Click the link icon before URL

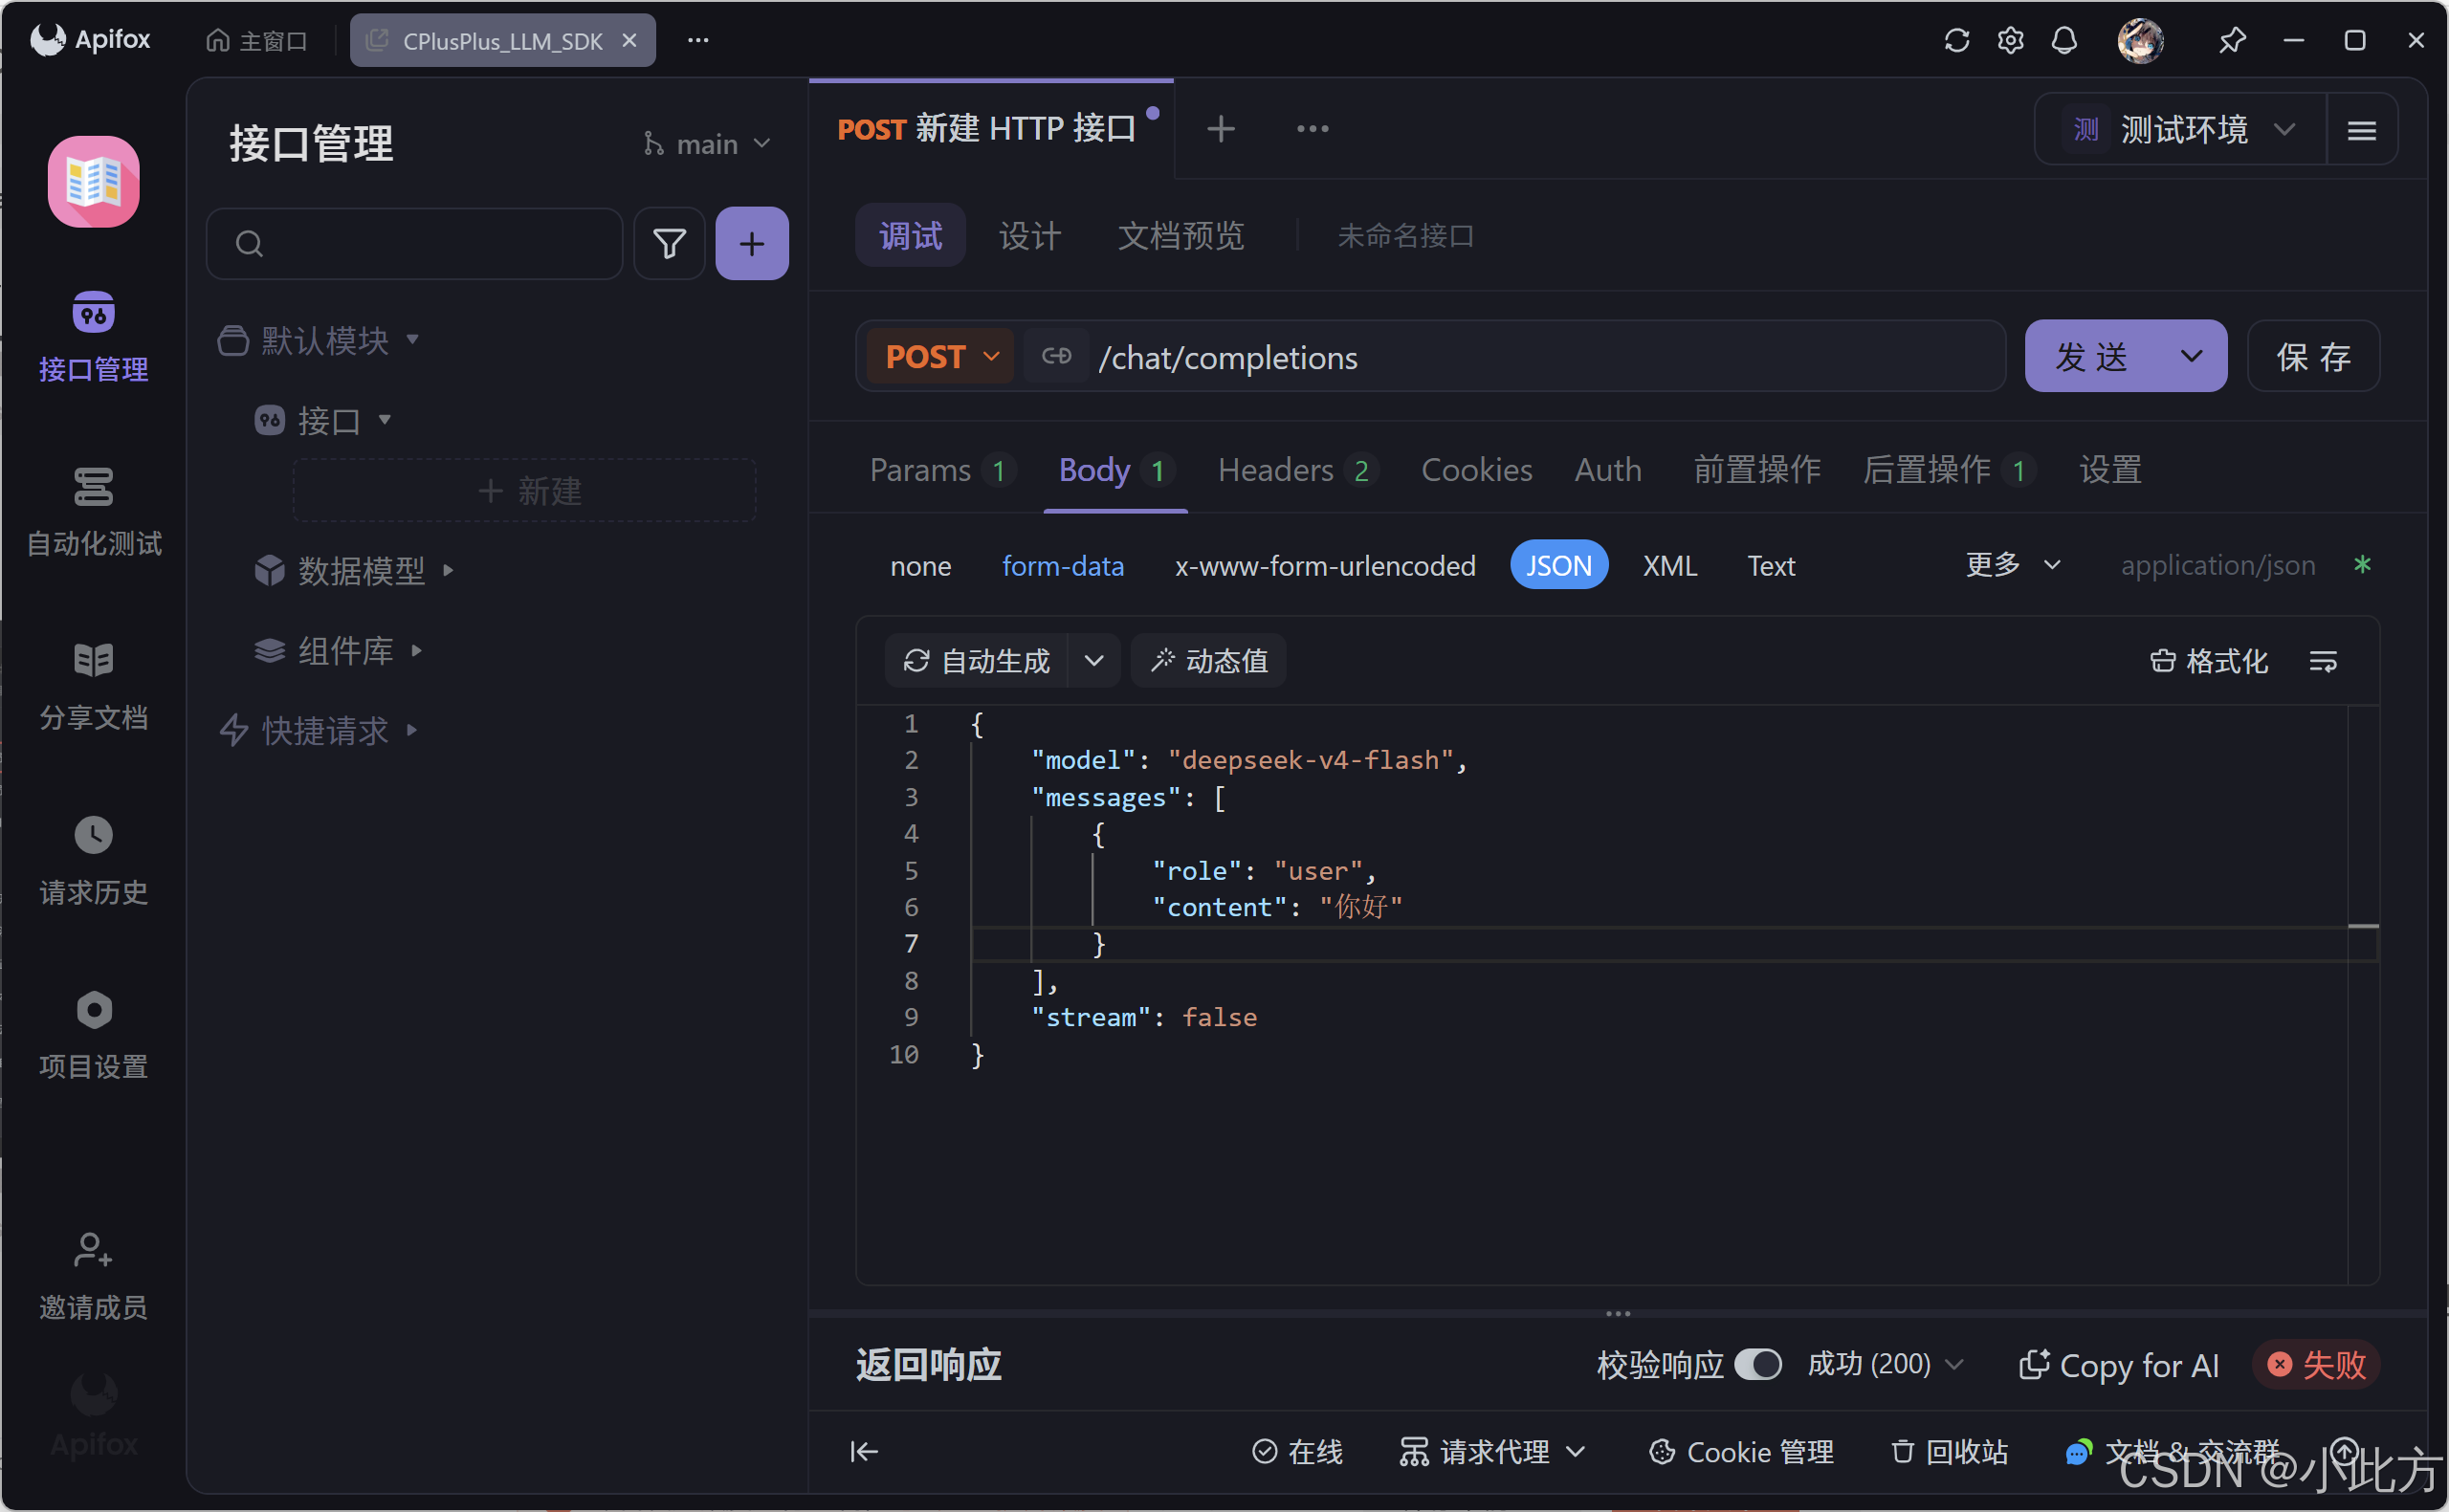1056,356
